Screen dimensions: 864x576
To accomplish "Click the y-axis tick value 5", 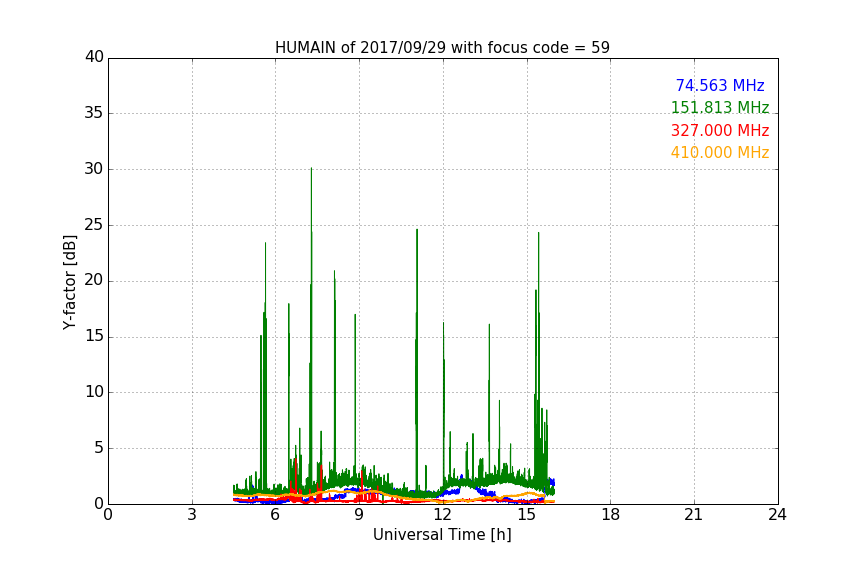I will click(x=99, y=448).
